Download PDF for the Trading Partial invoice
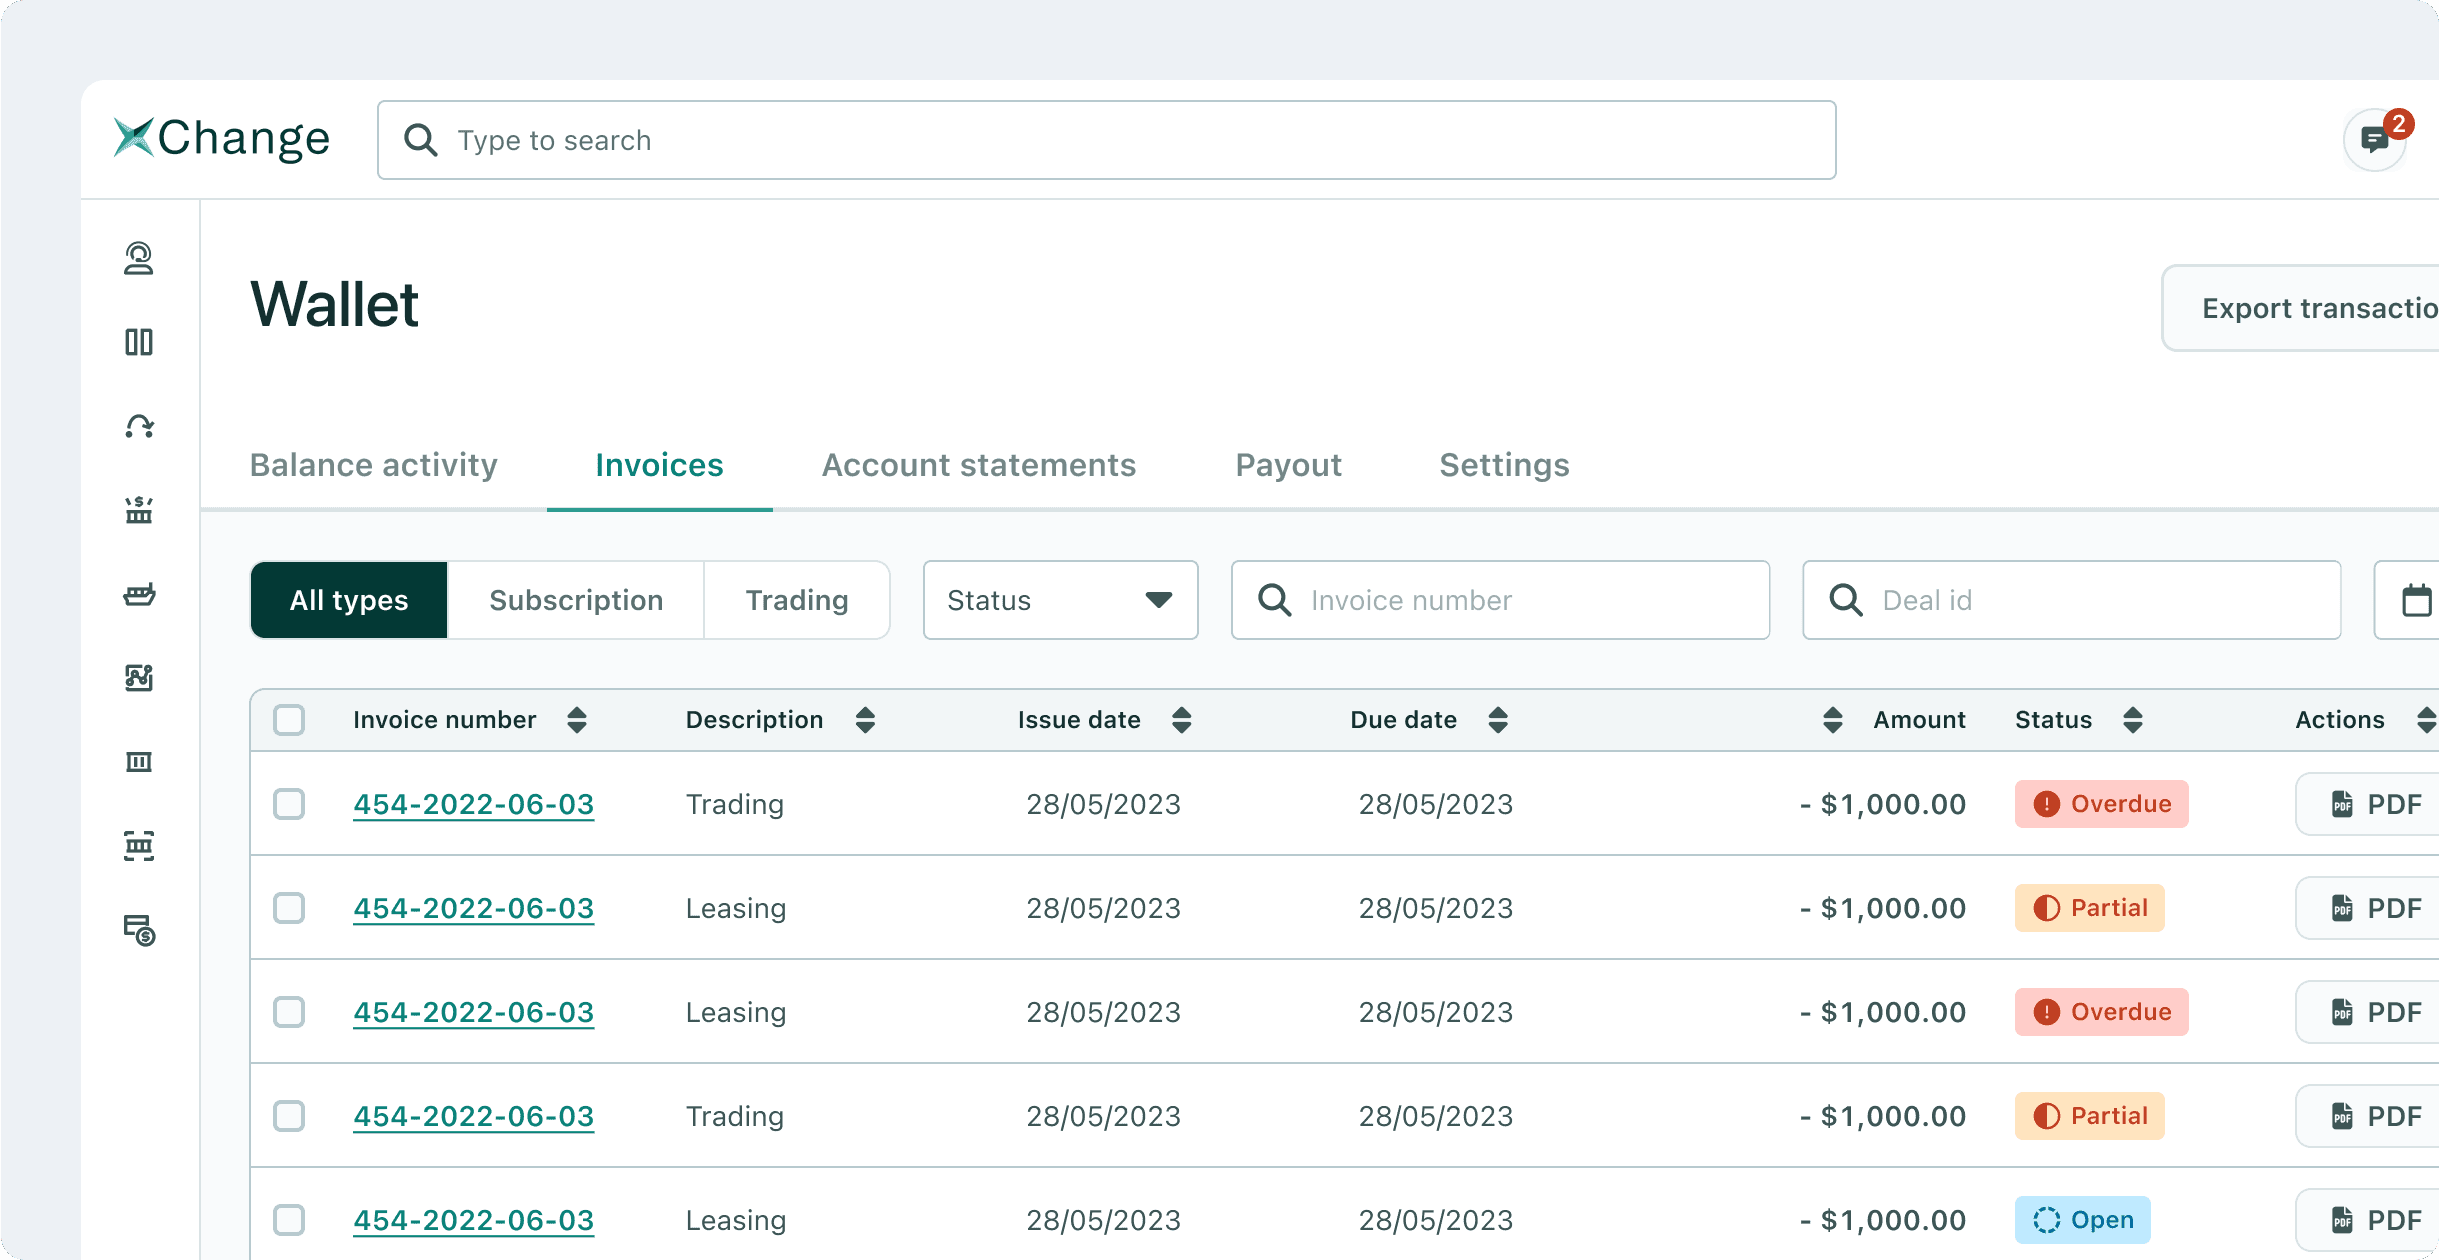This screenshot has width=2439, height=1260. pyautogui.click(x=2367, y=1116)
